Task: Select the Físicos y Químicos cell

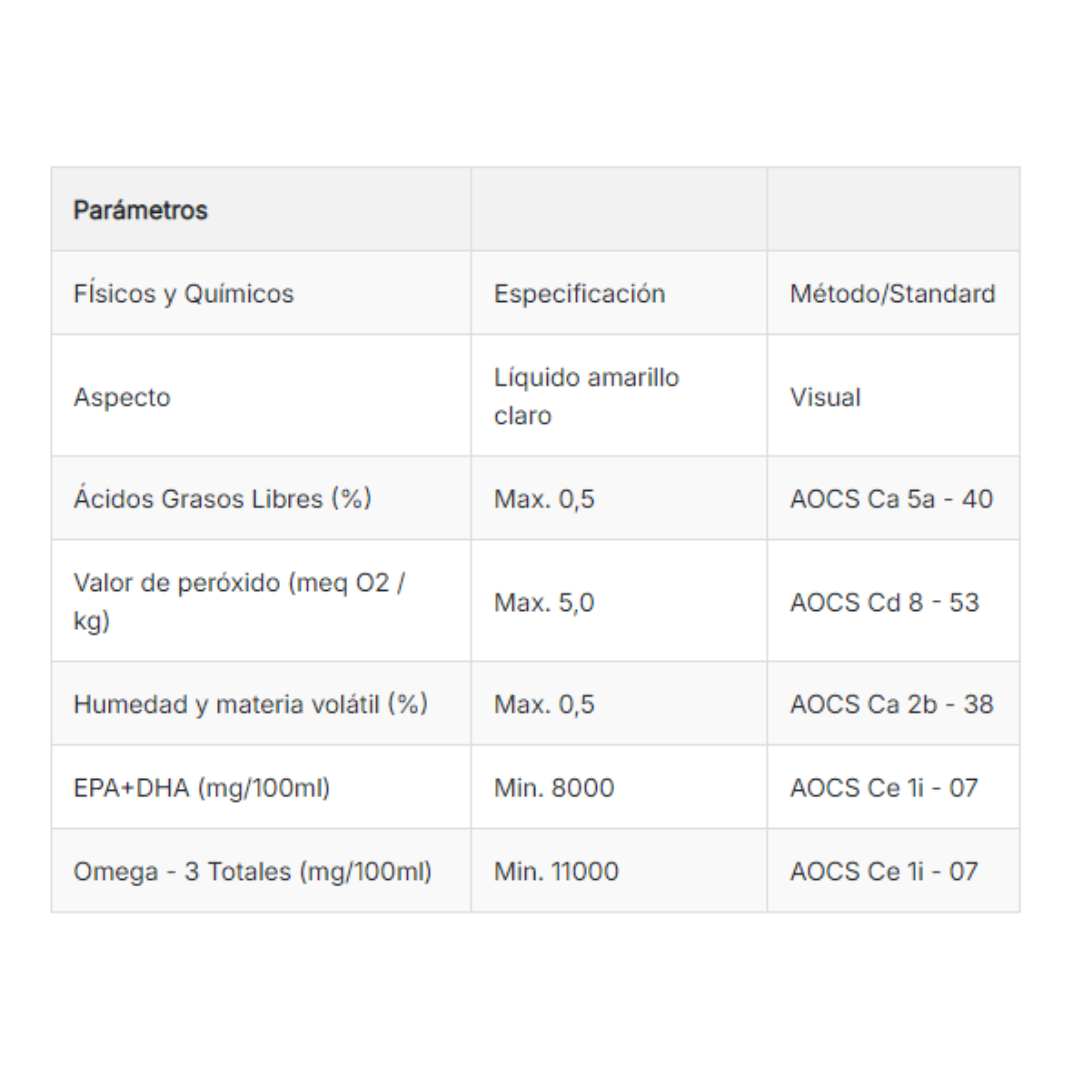Action: click(184, 294)
